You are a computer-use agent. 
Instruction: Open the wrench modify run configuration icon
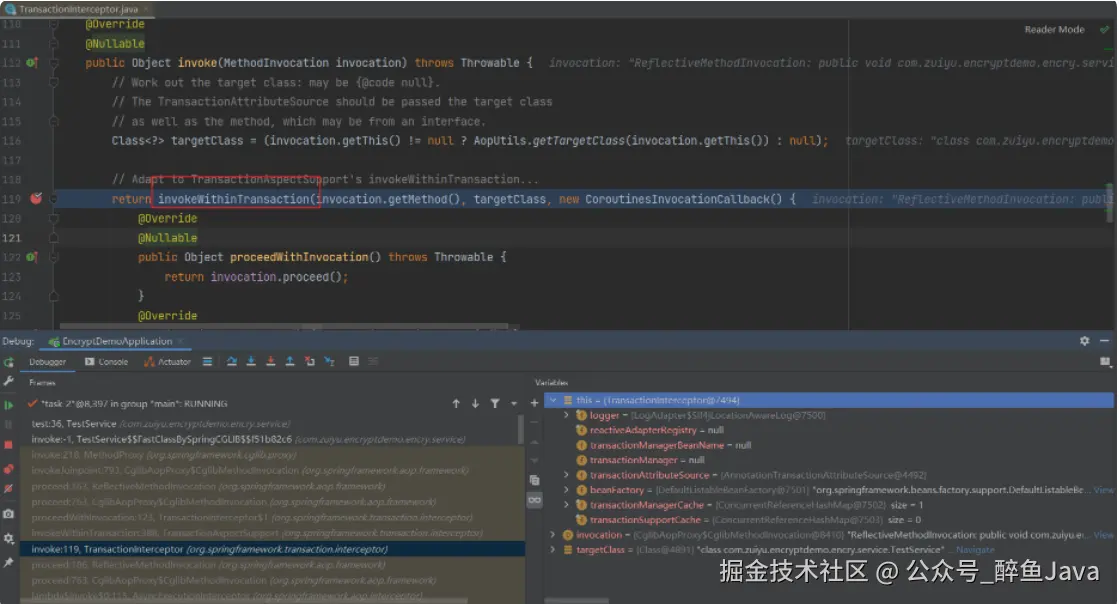coord(9,381)
